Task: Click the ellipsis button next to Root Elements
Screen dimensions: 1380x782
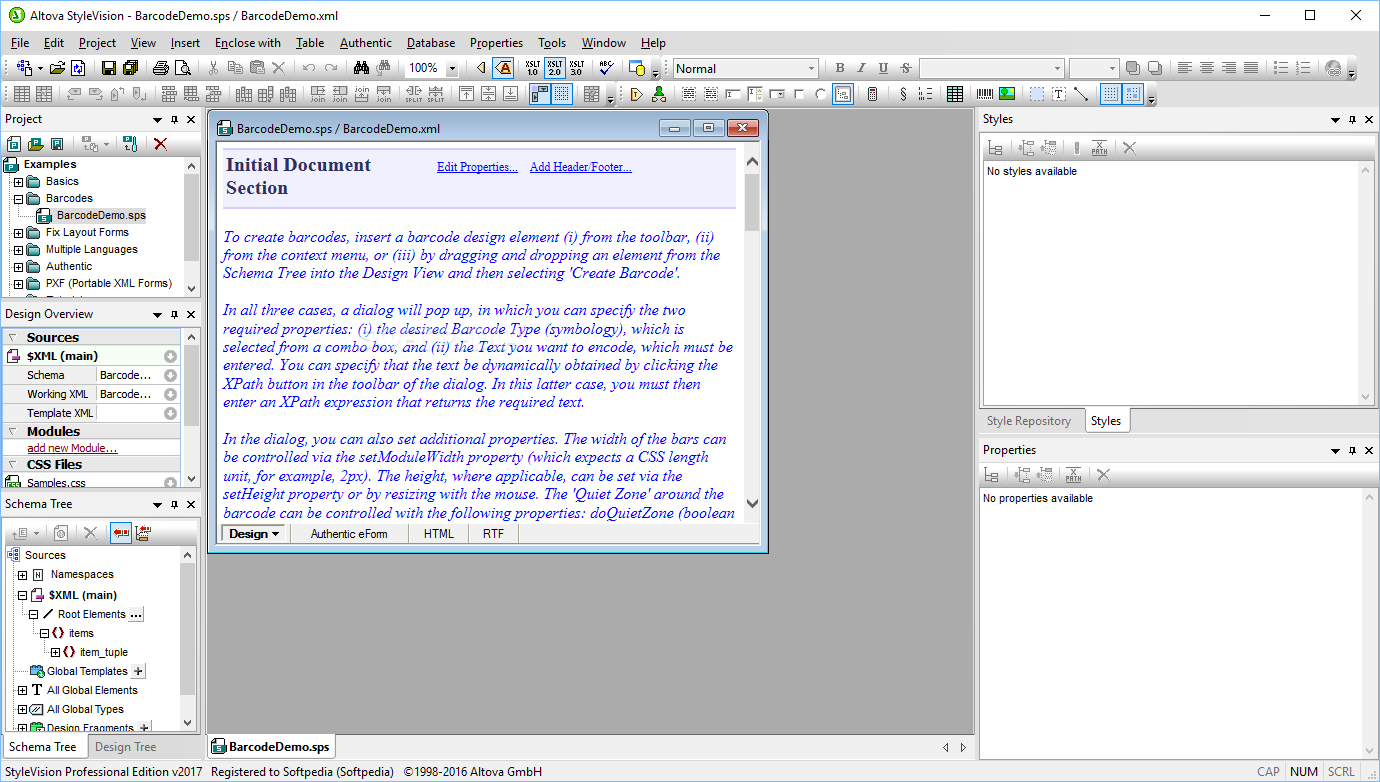Action: coord(137,614)
